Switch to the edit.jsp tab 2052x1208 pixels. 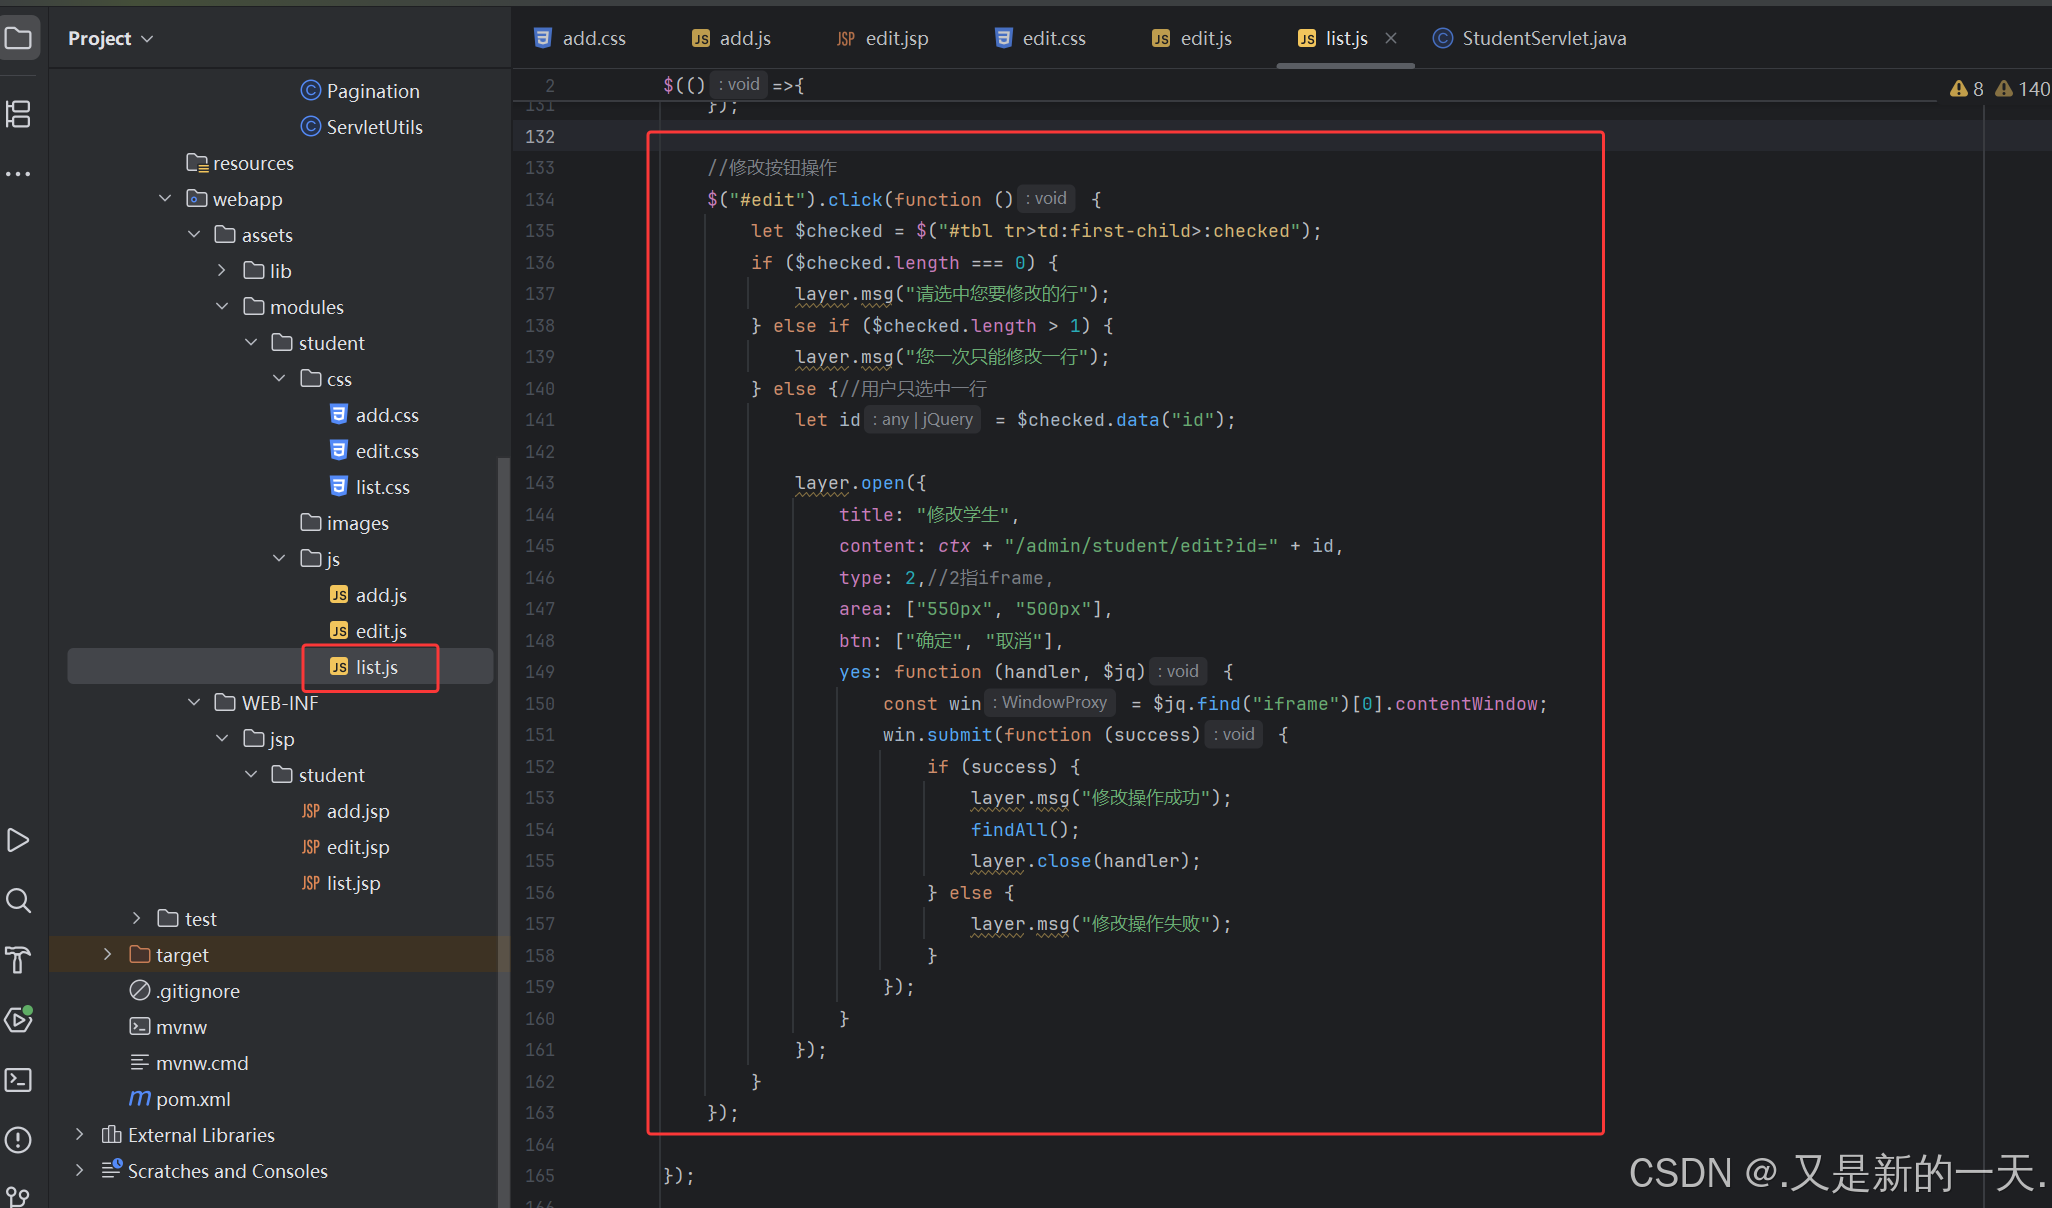(x=883, y=38)
